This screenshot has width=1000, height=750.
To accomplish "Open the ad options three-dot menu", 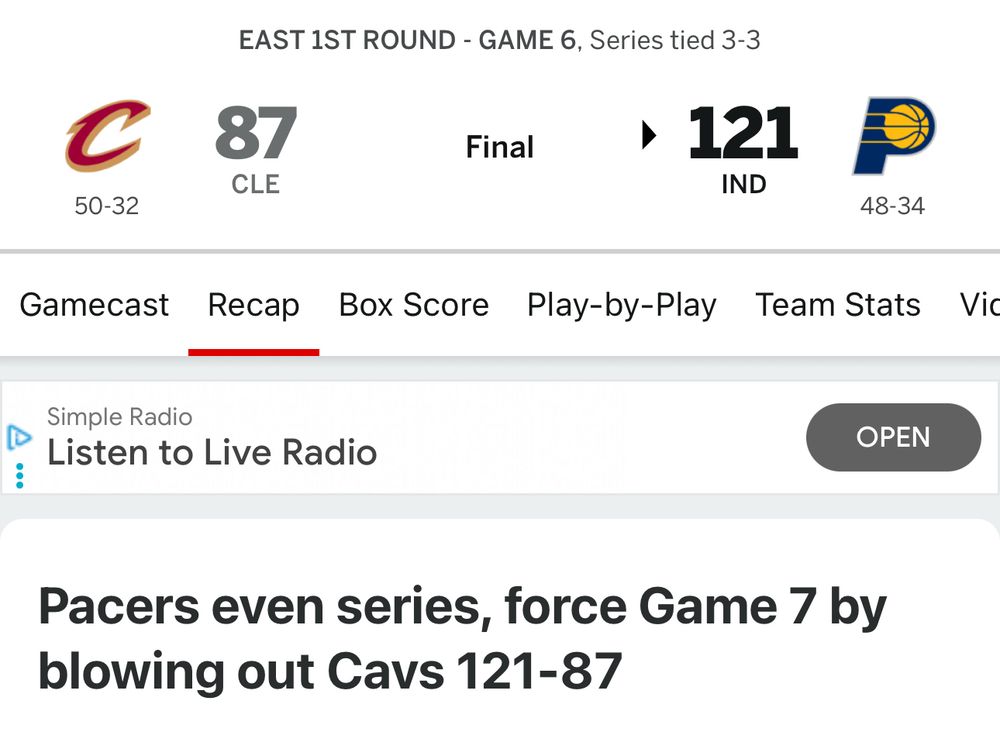I will (x=18, y=475).
